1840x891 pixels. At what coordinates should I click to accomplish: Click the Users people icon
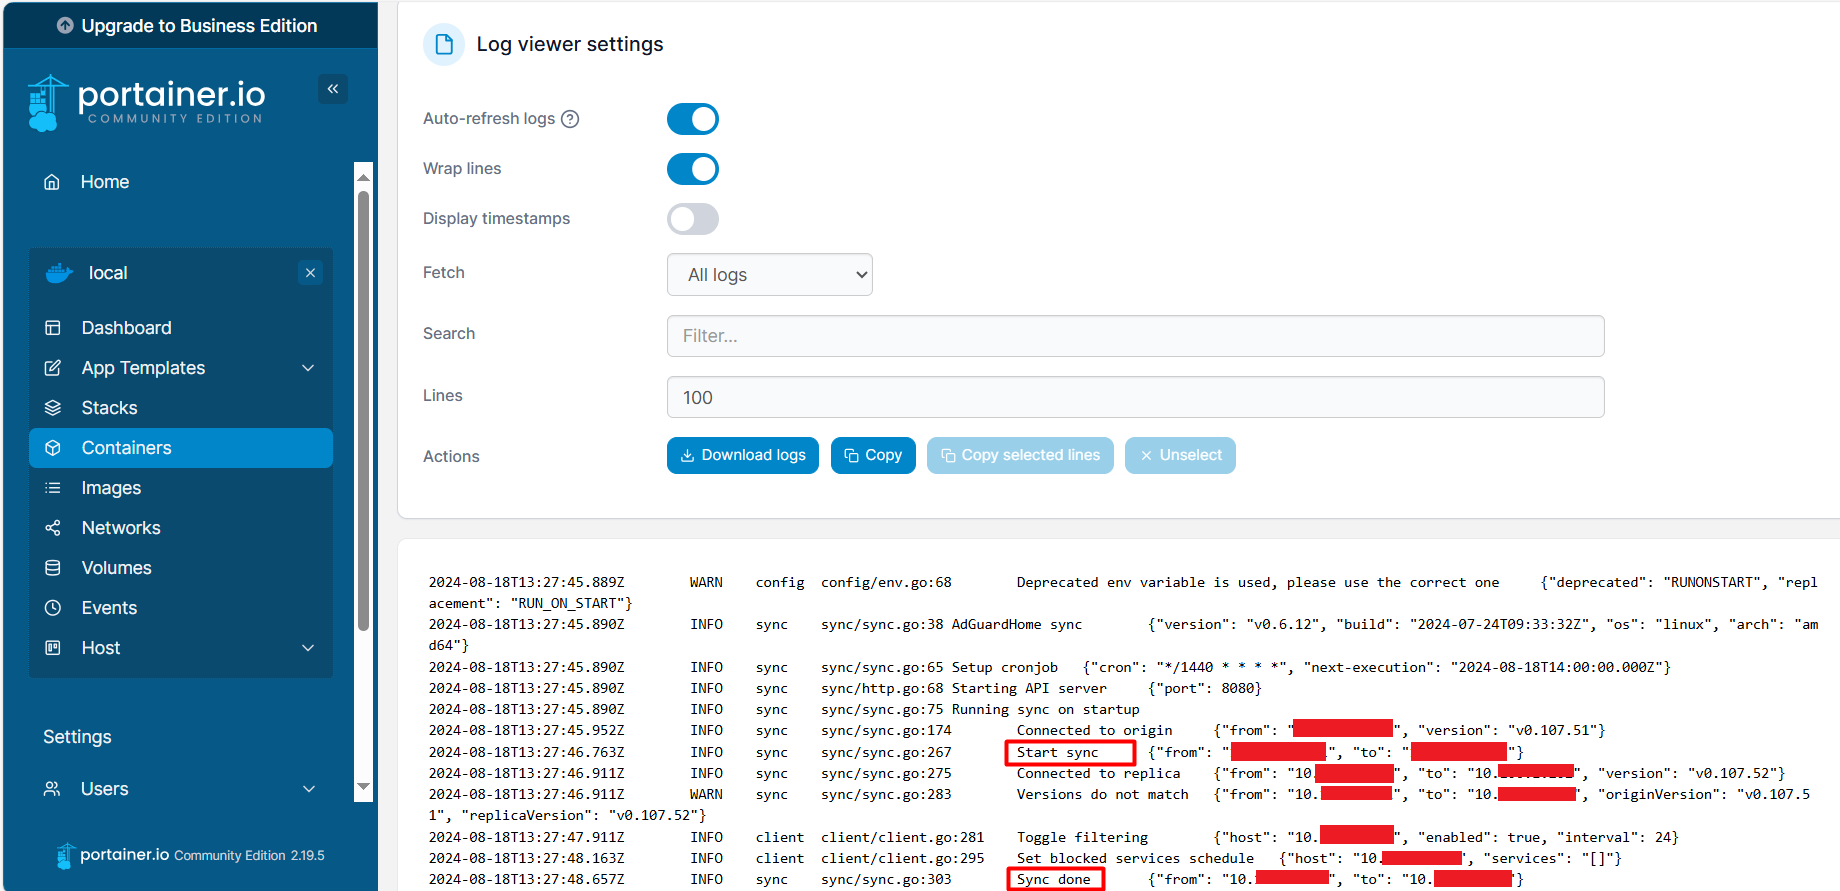52,789
